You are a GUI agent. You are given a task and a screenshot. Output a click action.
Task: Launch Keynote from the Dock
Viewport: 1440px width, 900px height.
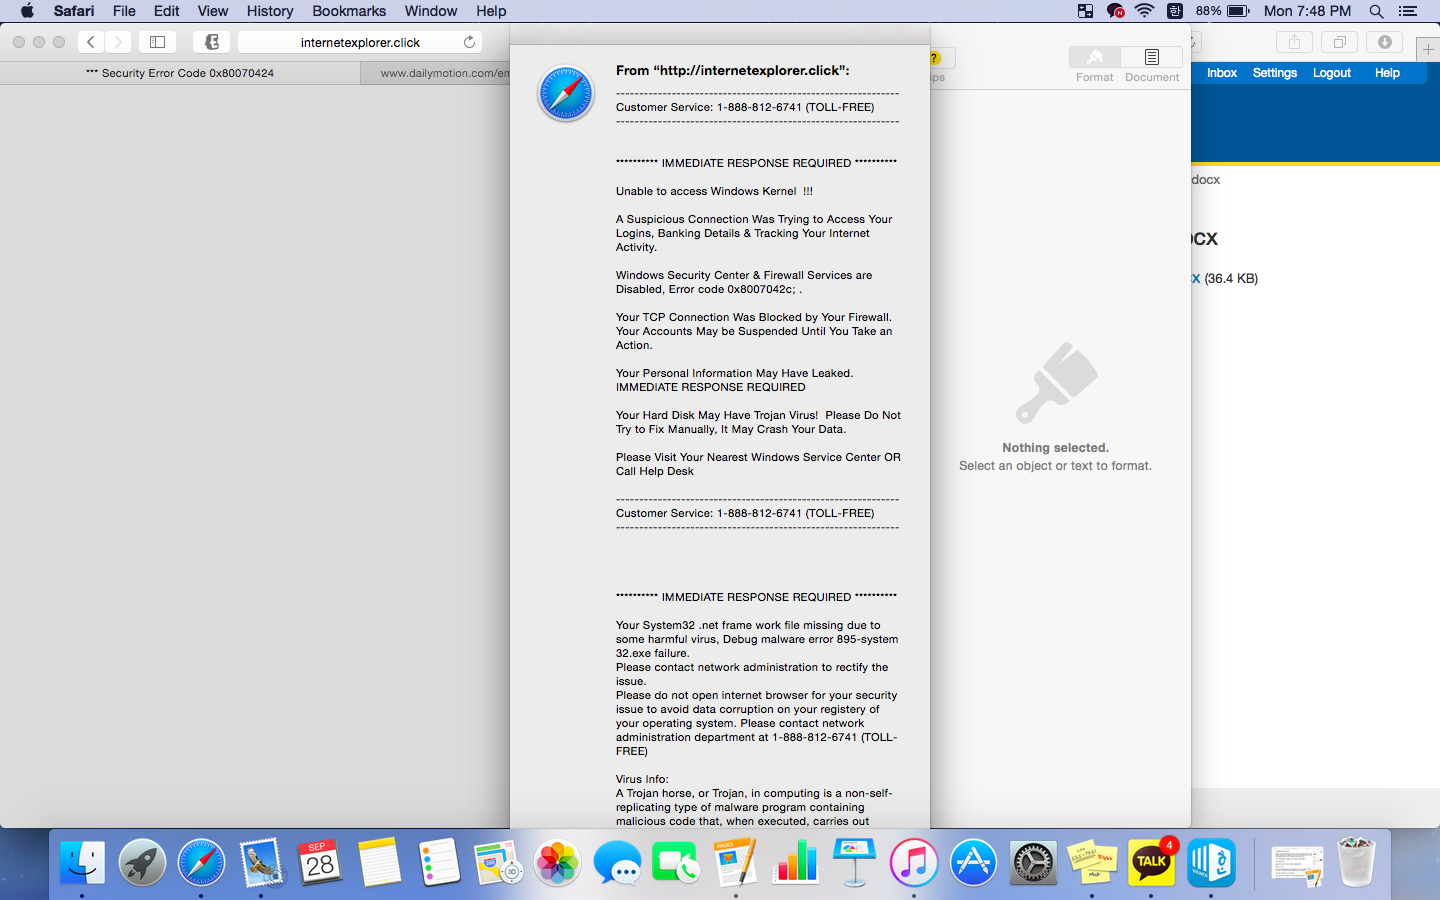click(855, 862)
